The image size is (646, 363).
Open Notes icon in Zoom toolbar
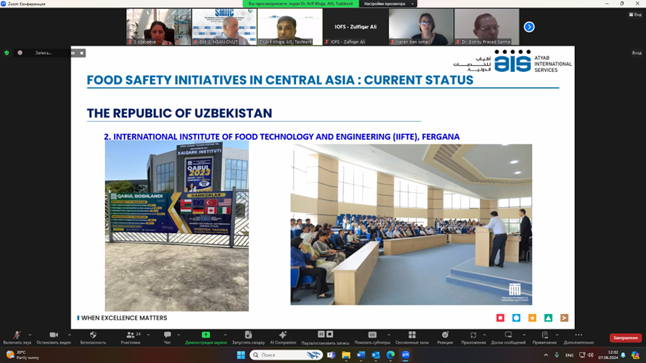tap(545, 335)
